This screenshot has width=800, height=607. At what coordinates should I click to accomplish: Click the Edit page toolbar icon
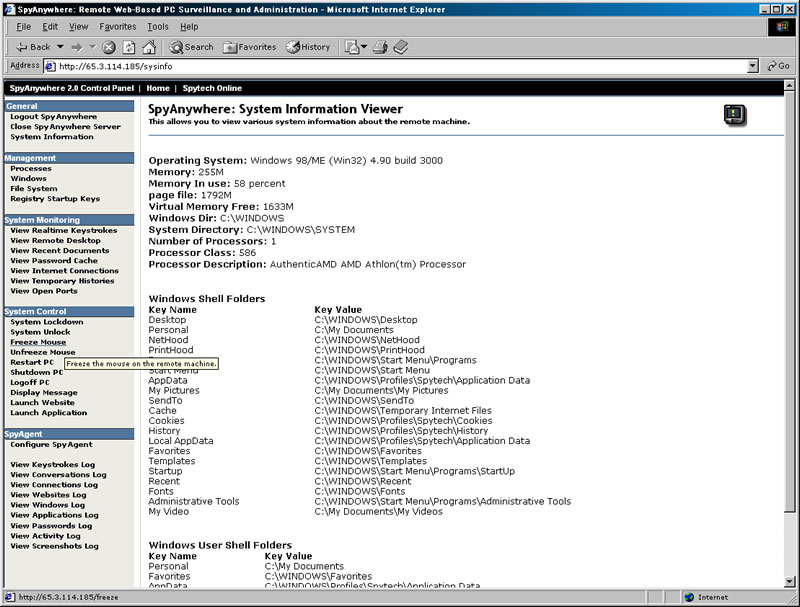coord(401,47)
